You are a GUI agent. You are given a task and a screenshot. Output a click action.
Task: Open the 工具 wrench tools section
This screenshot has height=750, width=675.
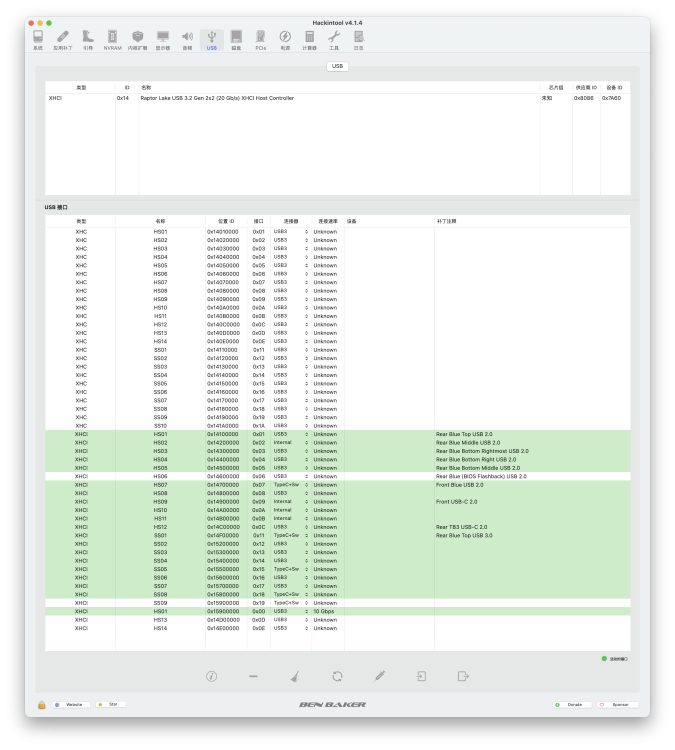(x=334, y=40)
